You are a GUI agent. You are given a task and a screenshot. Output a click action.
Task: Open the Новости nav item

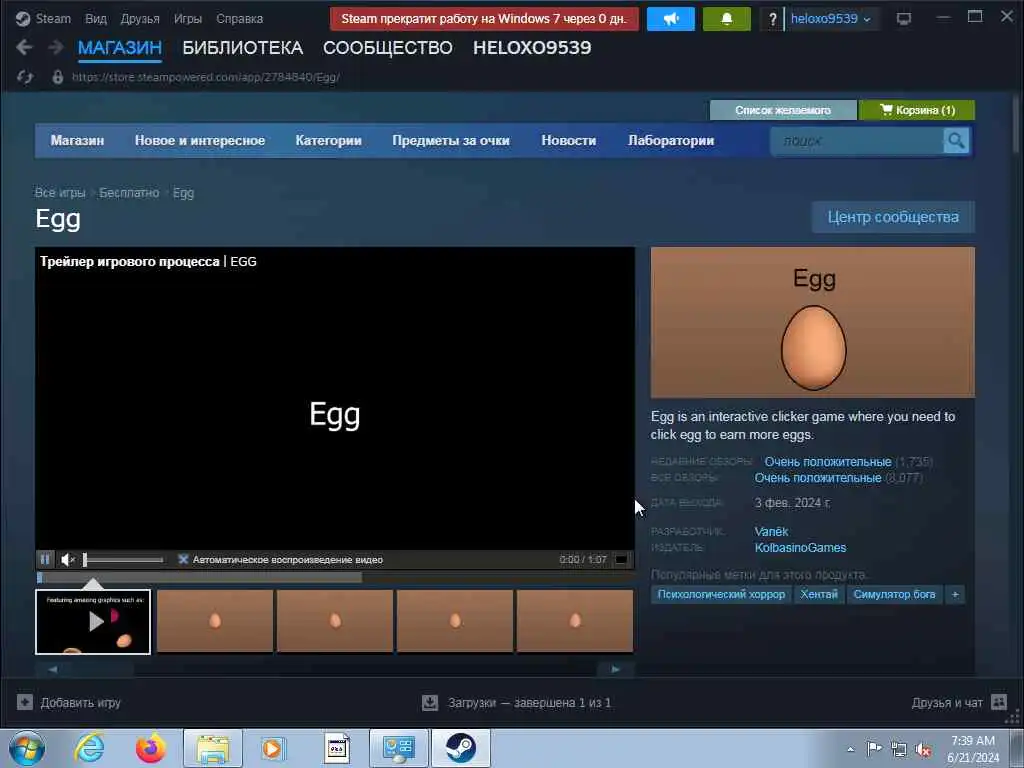click(x=569, y=140)
